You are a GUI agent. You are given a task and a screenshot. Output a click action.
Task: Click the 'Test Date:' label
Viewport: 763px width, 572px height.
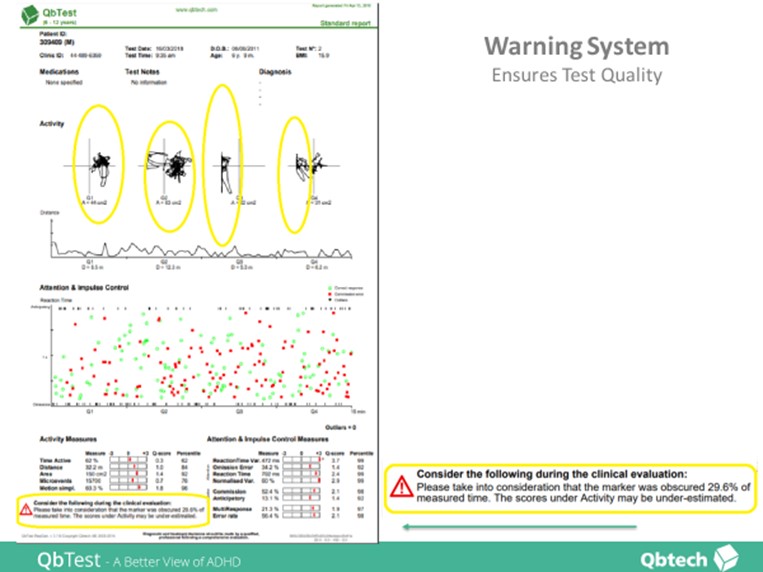tap(139, 49)
